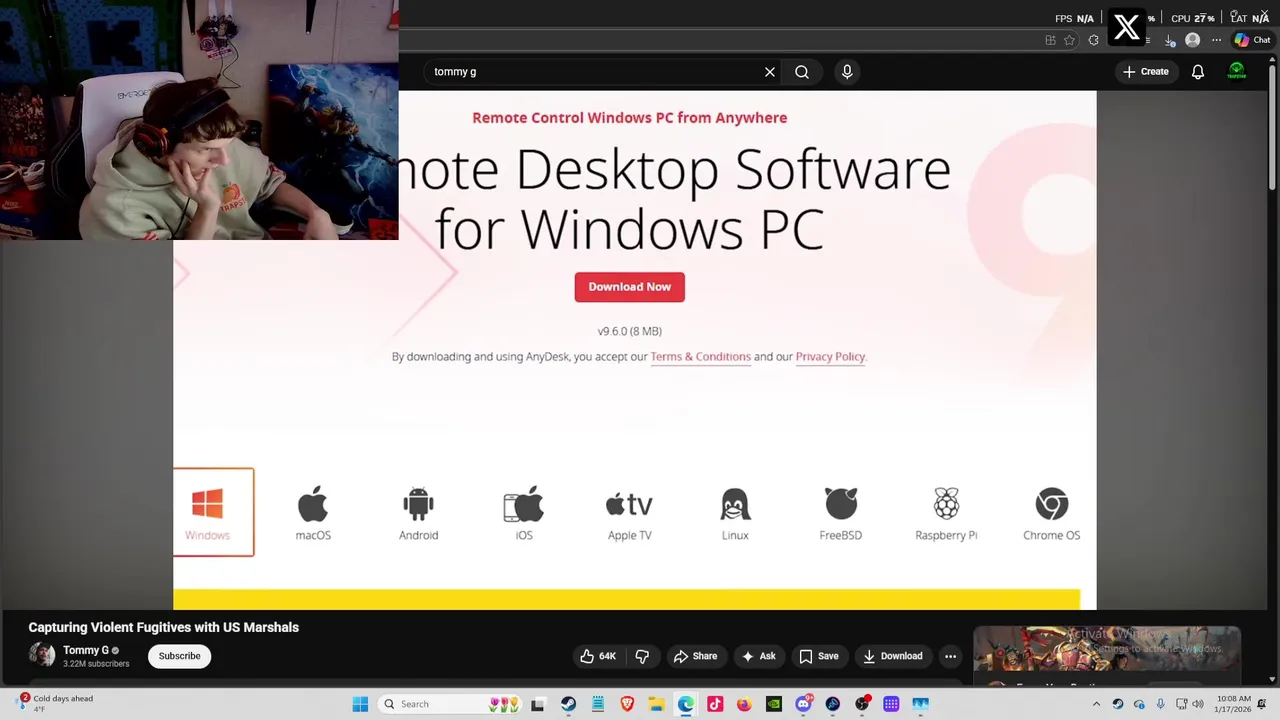The image size is (1280, 720).
Task: Select the Windows platform tile
Action: coord(213,512)
